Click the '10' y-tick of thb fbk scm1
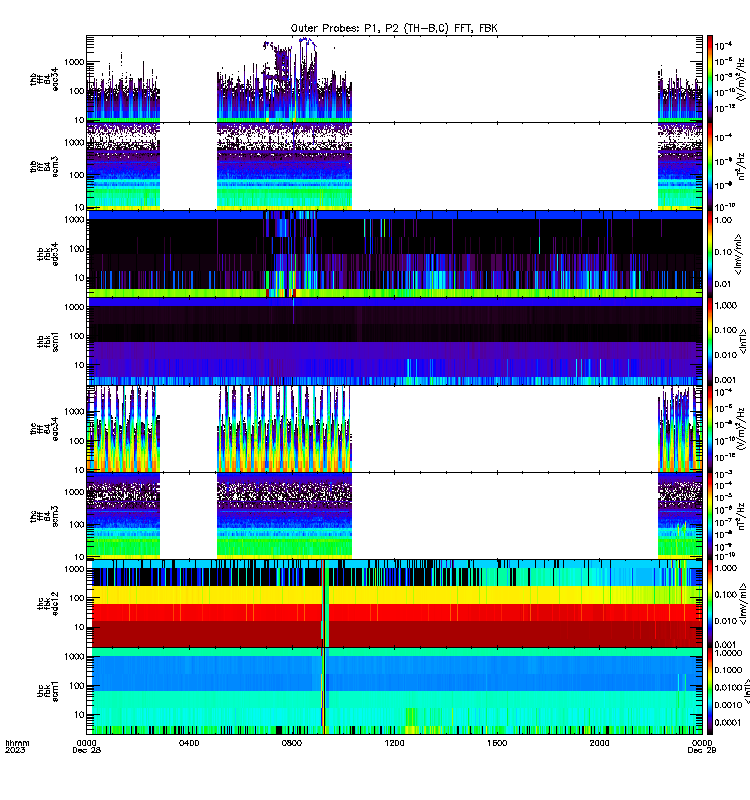Viewport: 750px width, 800px height. [80, 365]
